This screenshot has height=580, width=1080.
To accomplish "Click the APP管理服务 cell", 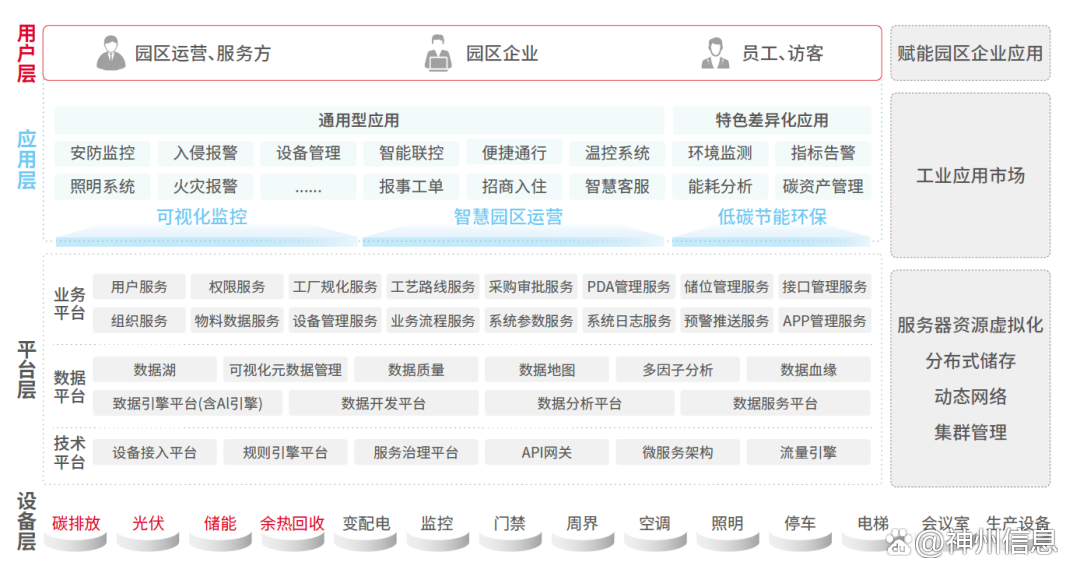I will coord(824,320).
